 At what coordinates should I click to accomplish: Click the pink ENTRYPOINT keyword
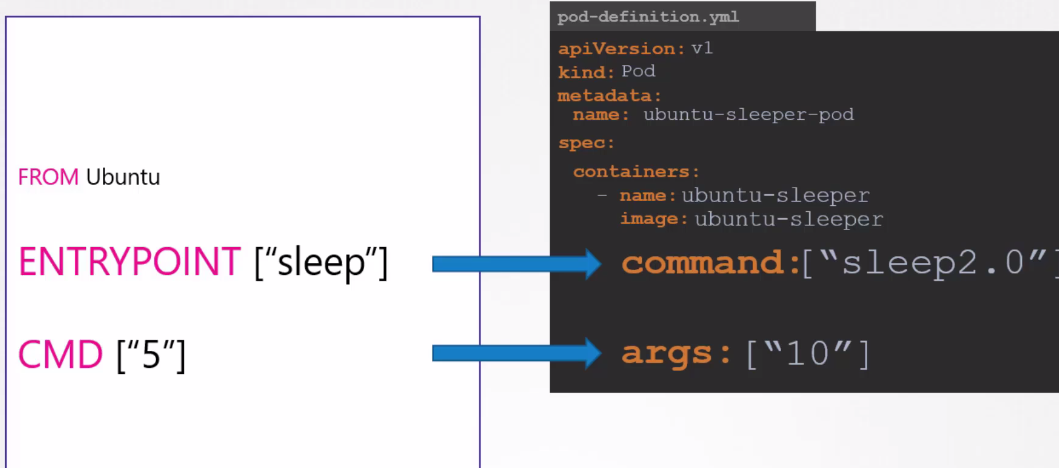pyautogui.click(x=129, y=263)
